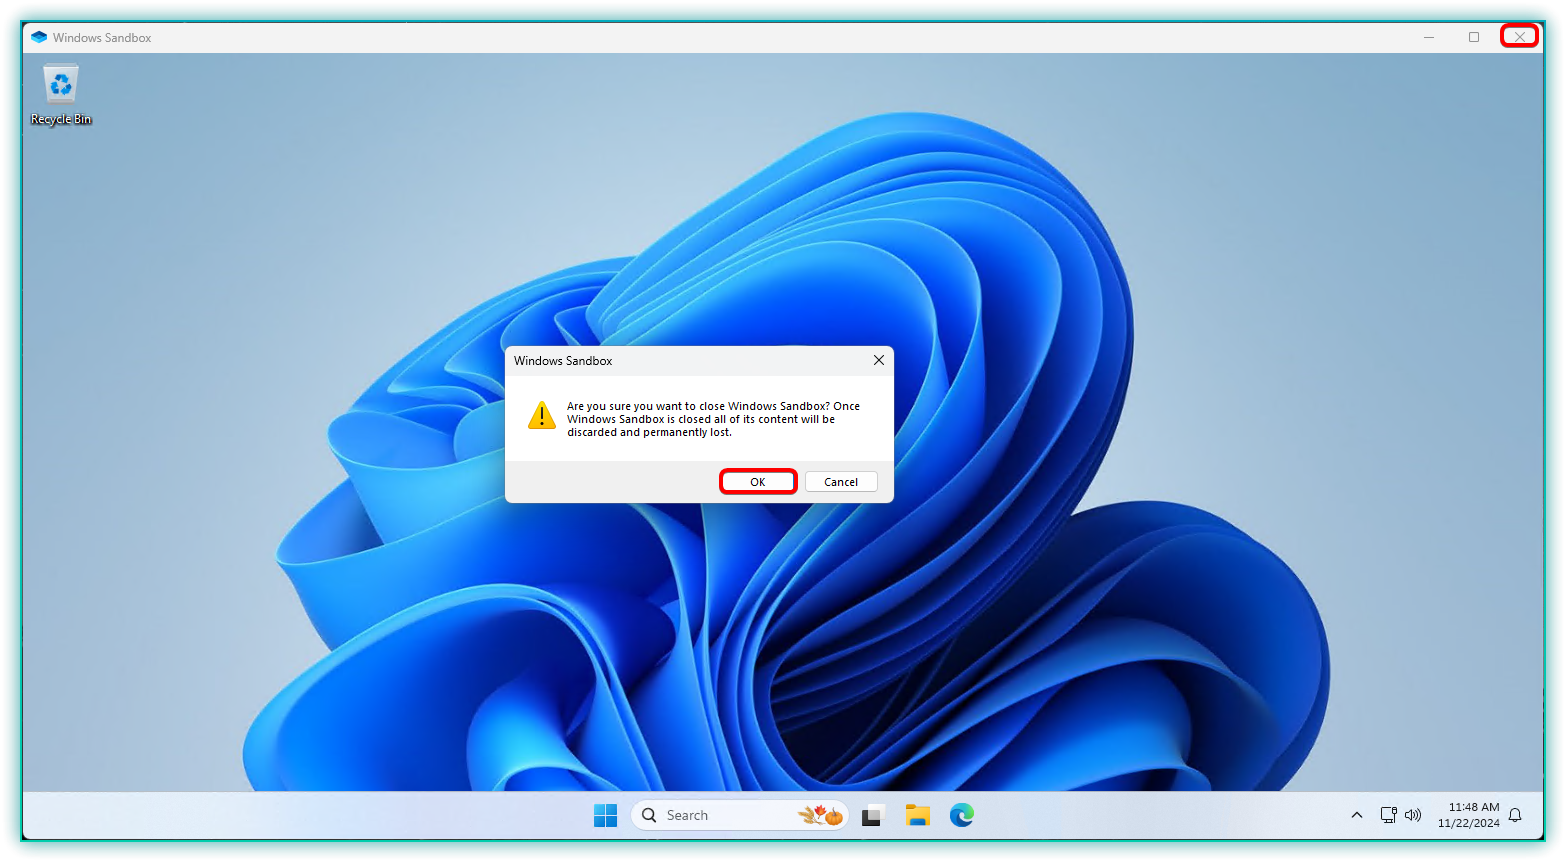Click the taskbar Search box
The height and width of the screenshot is (862, 1566).
740,816
